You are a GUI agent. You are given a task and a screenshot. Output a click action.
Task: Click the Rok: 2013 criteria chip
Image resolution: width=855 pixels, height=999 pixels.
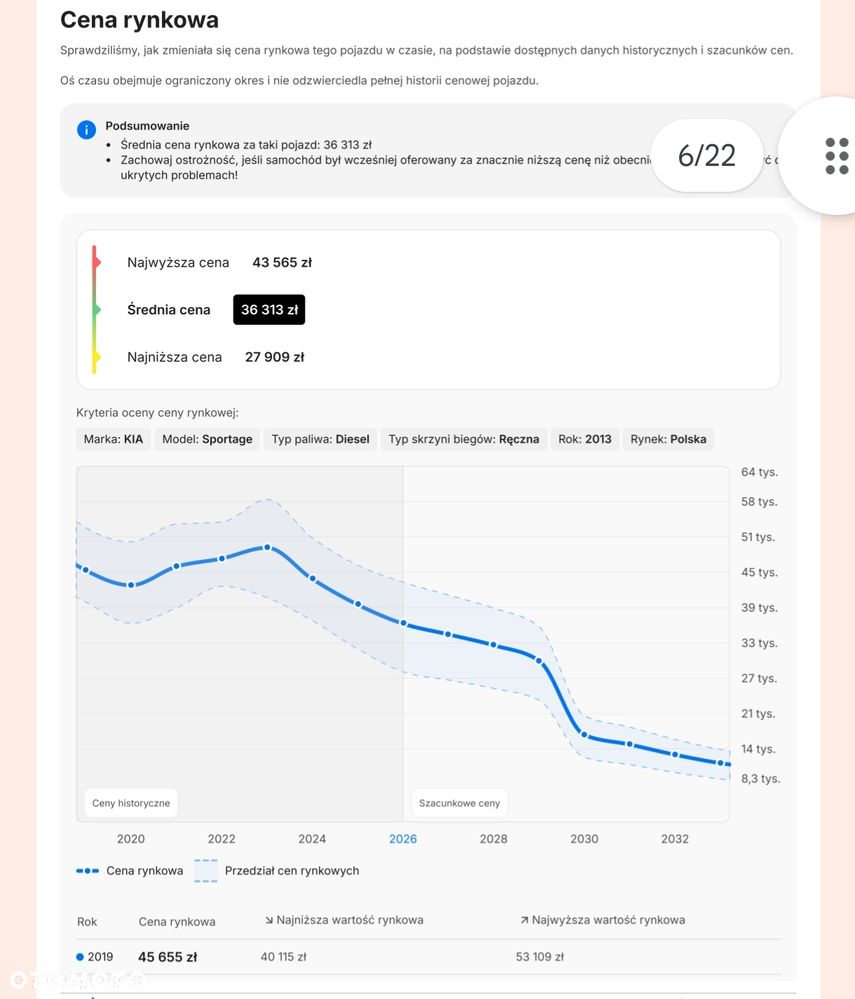585,439
